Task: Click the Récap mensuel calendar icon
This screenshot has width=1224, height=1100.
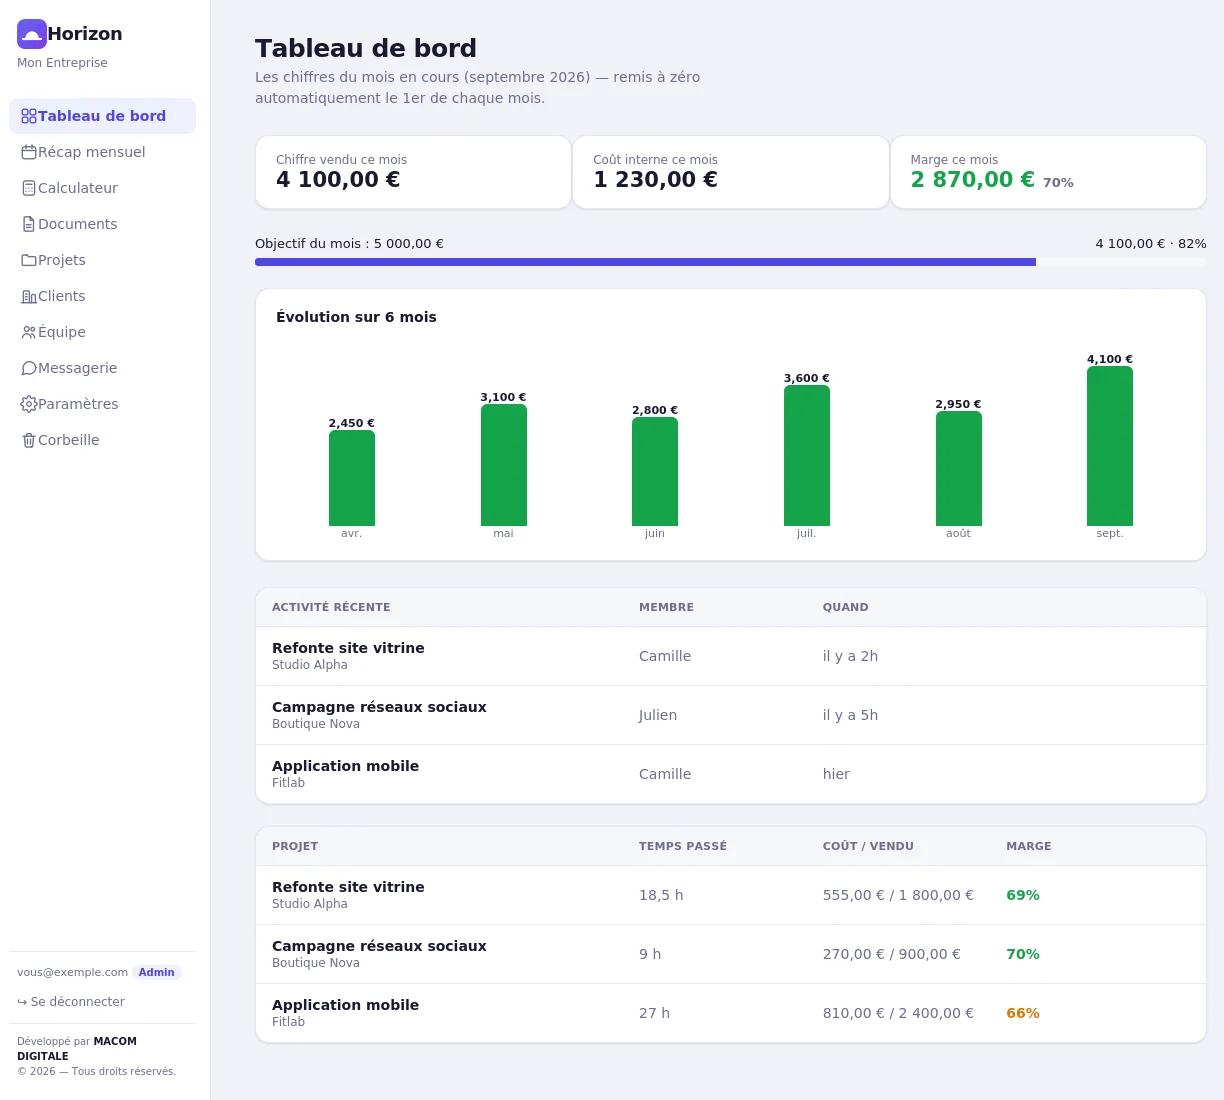Action: coord(29,152)
